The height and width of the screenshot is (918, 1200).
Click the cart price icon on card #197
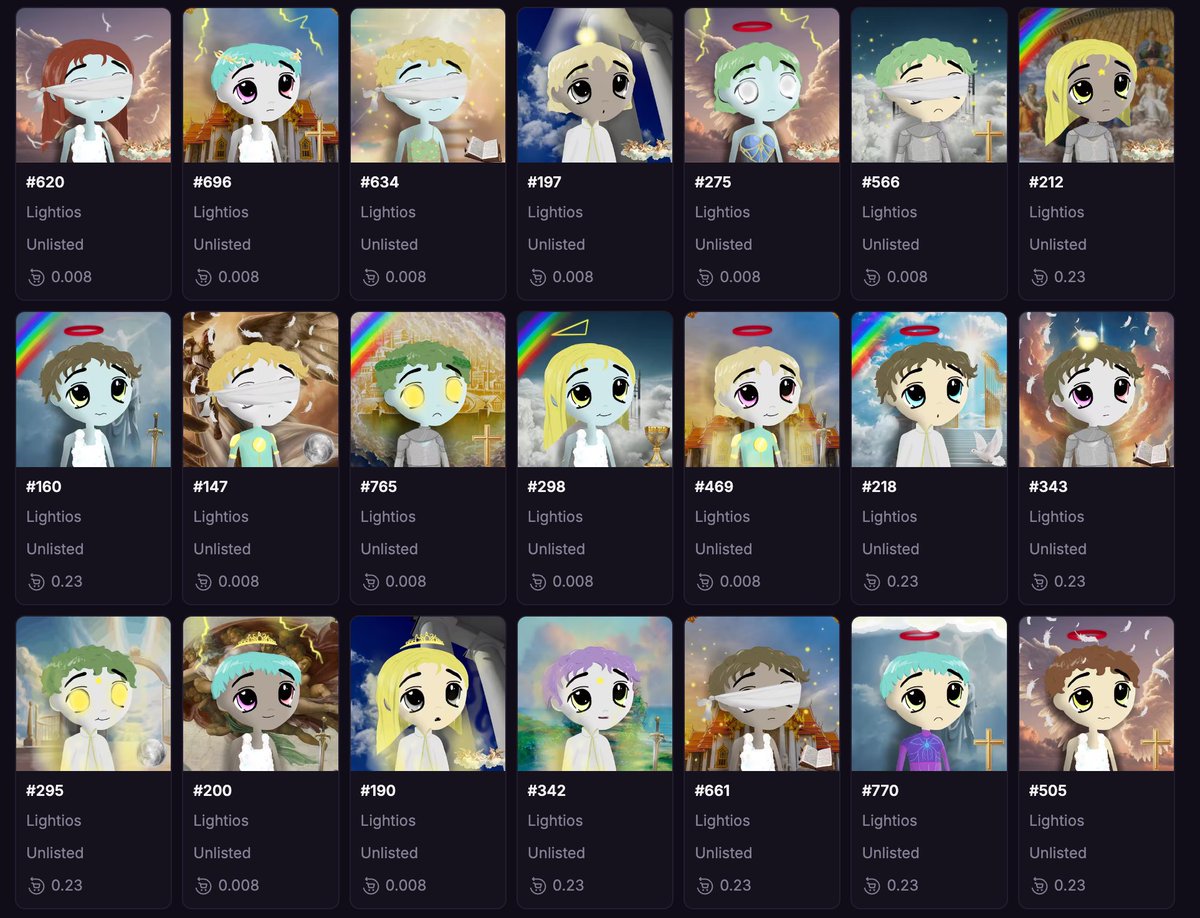coord(538,277)
